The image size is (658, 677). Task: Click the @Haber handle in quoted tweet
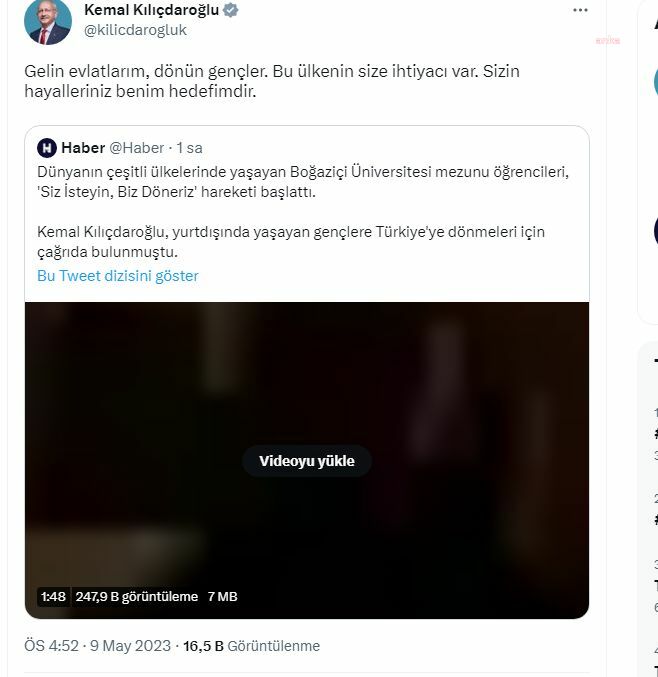(136, 148)
